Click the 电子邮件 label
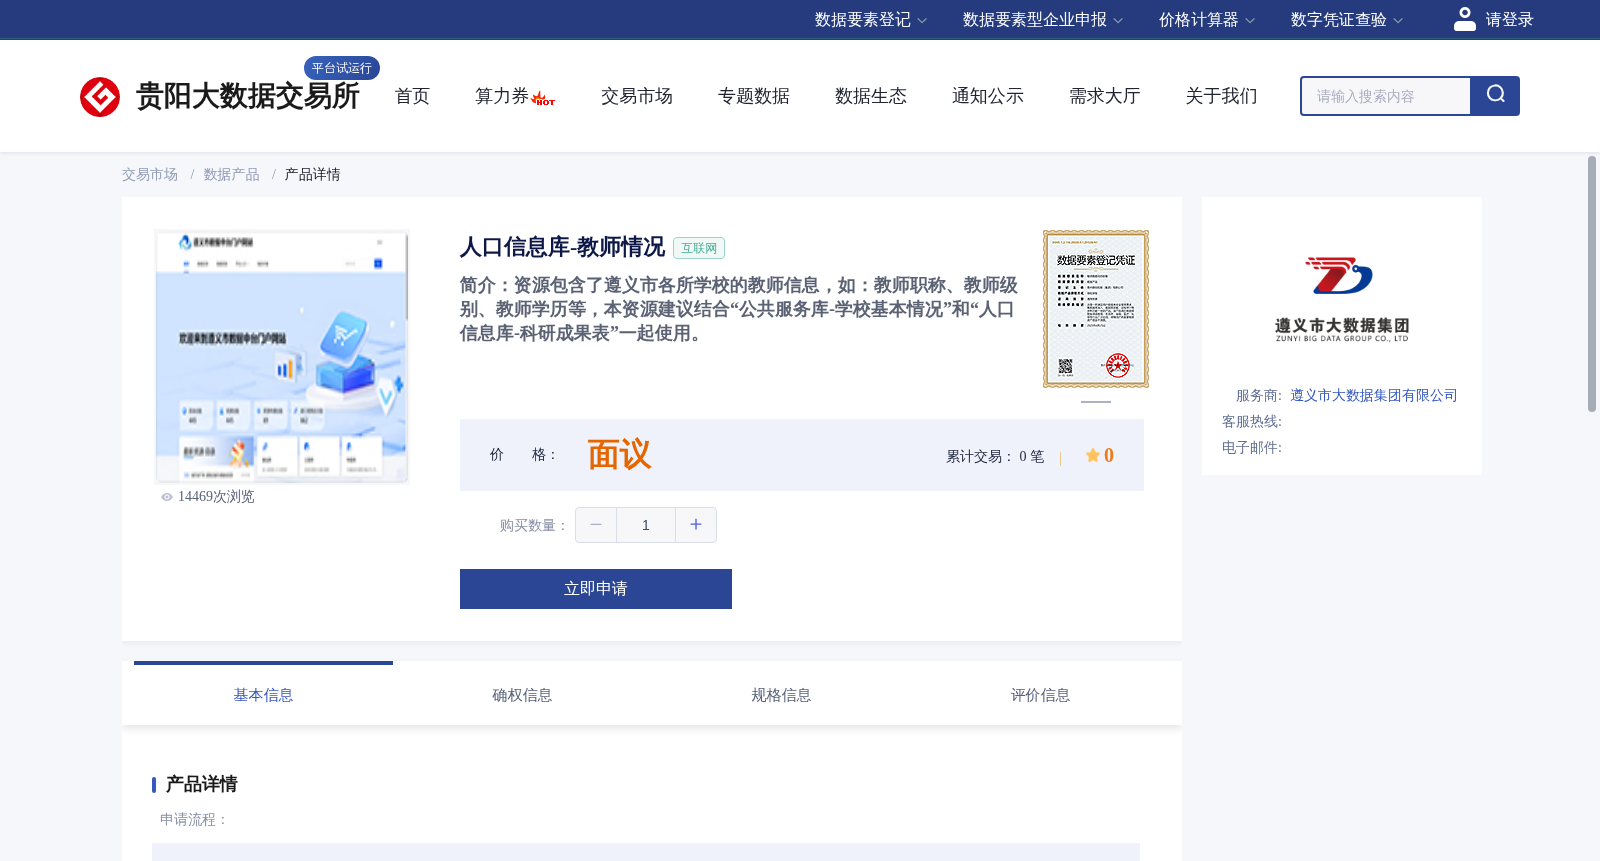Image resolution: width=1600 pixels, height=861 pixels. 1252,448
